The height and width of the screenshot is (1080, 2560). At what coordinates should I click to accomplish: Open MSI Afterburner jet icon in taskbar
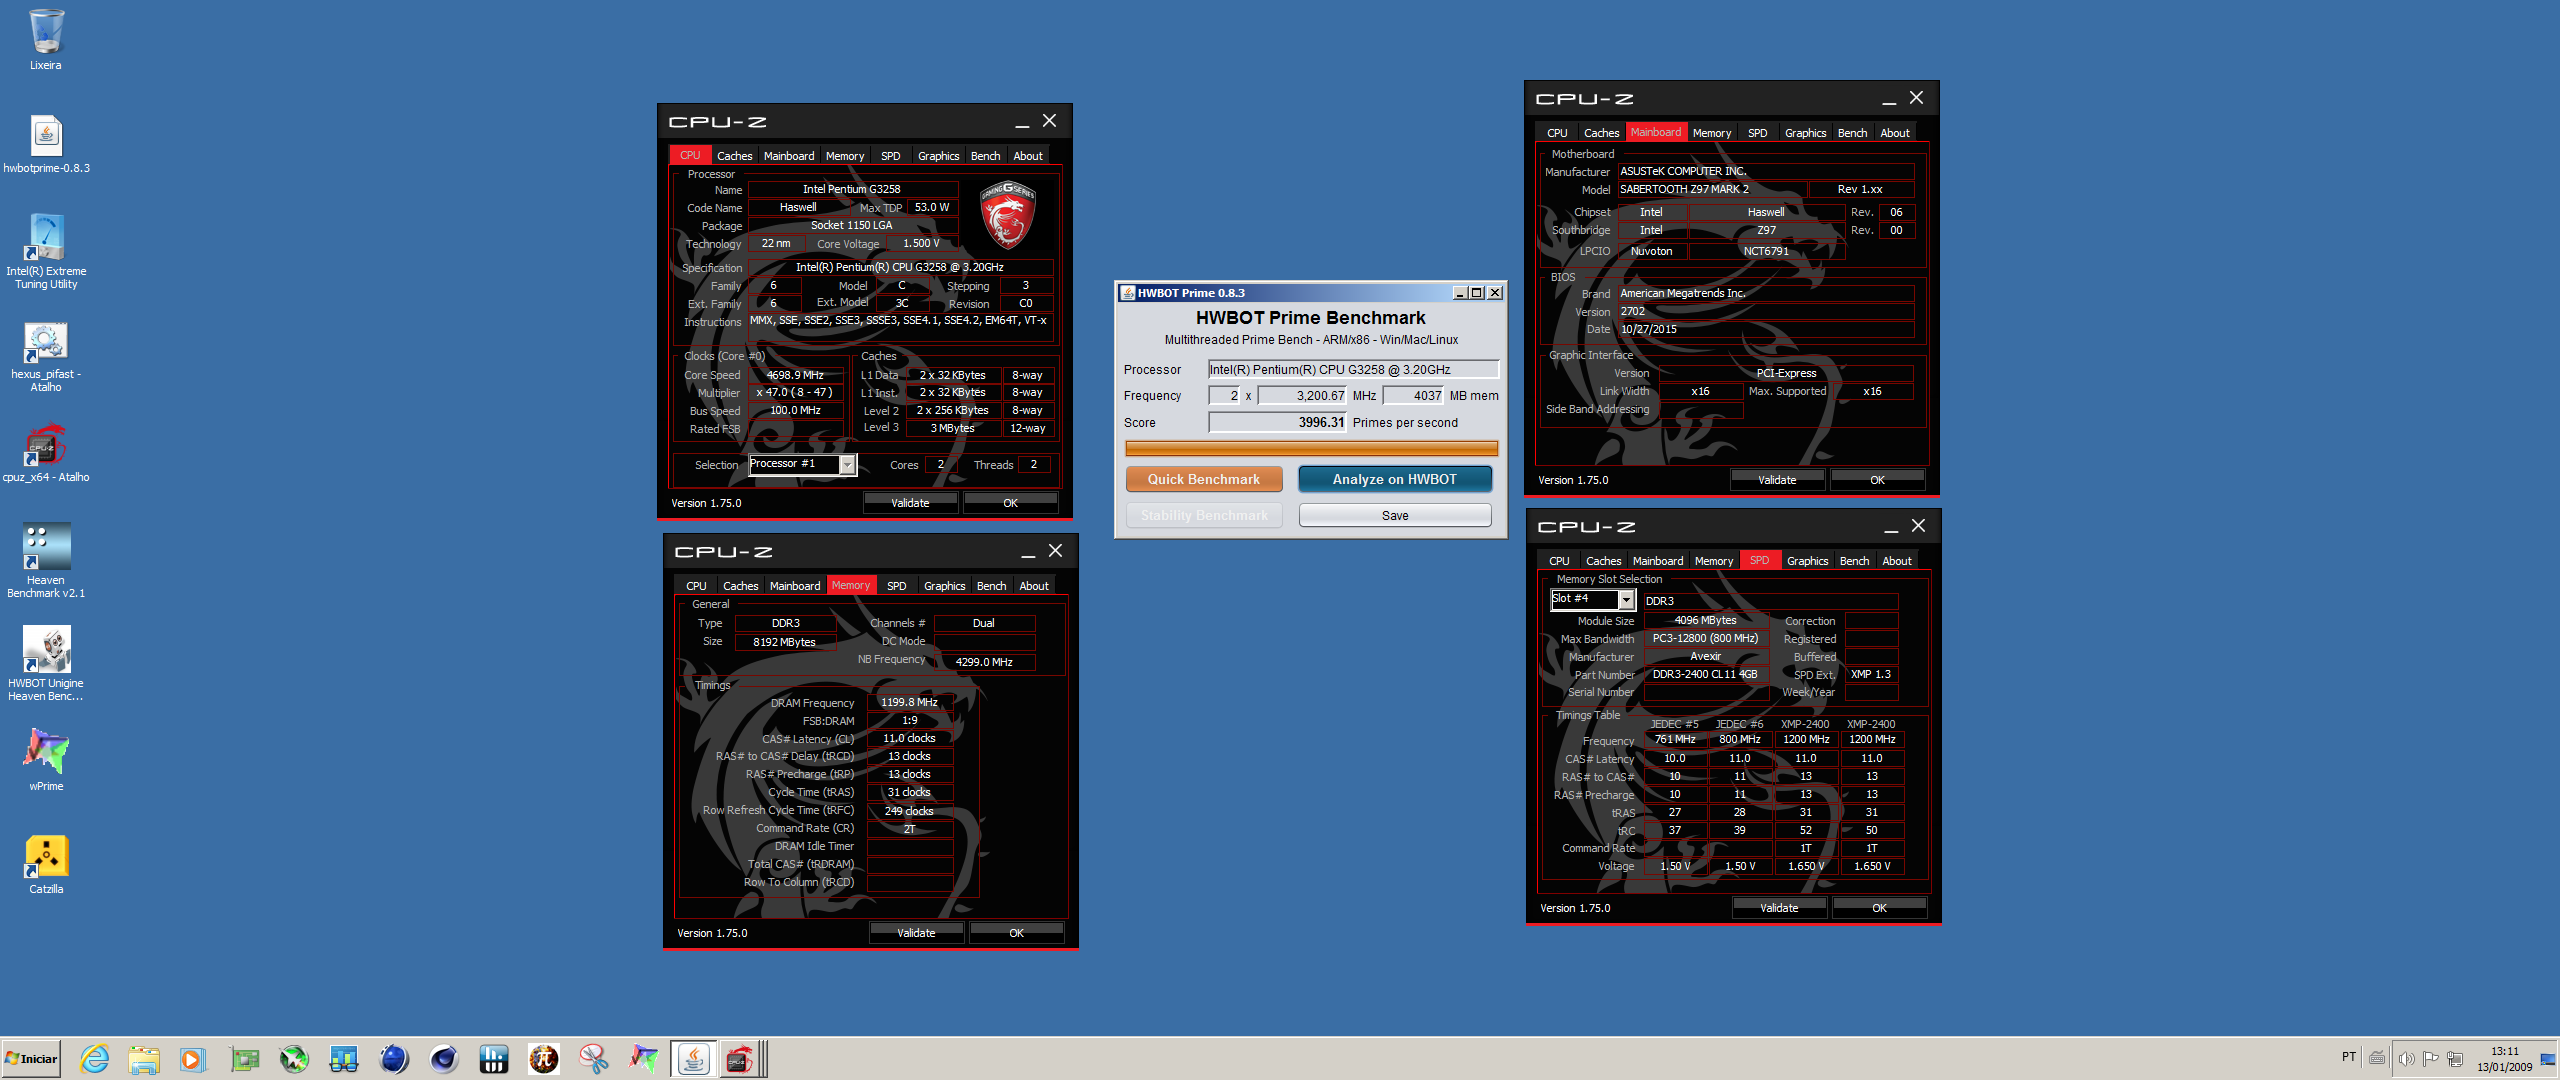pos(294,1059)
